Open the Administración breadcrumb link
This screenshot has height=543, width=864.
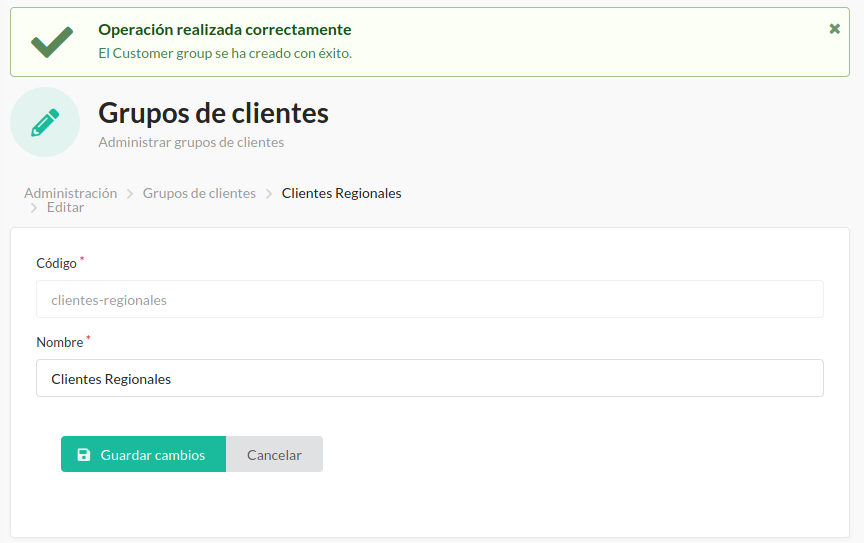[x=71, y=193]
